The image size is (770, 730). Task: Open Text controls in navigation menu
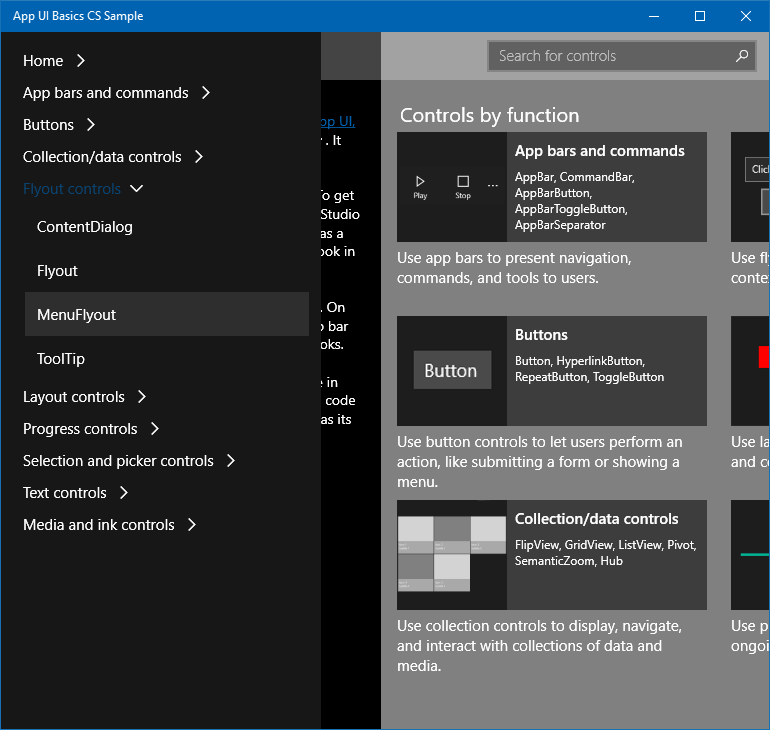[65, 493]
